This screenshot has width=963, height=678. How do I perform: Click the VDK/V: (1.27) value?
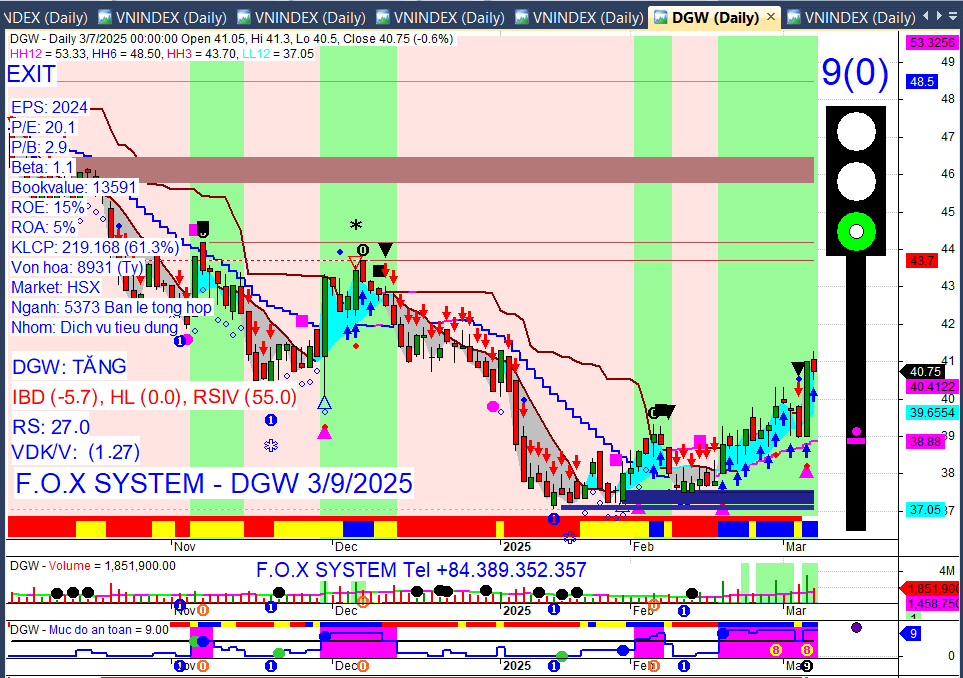[76, 452]
